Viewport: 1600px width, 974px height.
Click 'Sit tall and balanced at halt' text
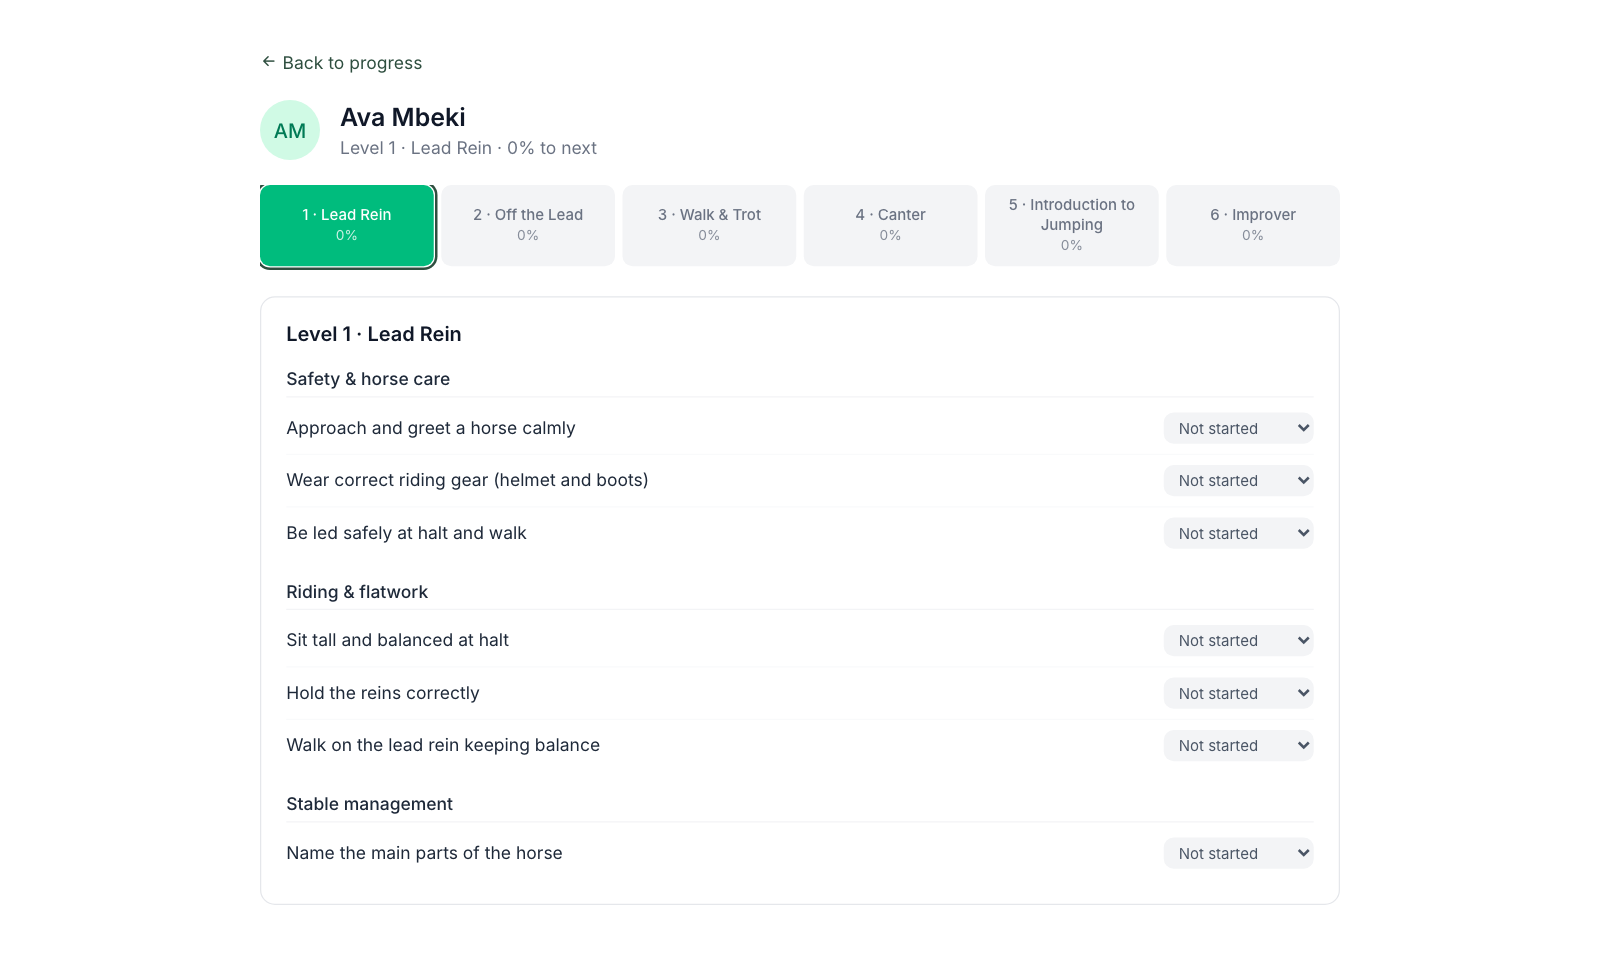pos(397,640)
